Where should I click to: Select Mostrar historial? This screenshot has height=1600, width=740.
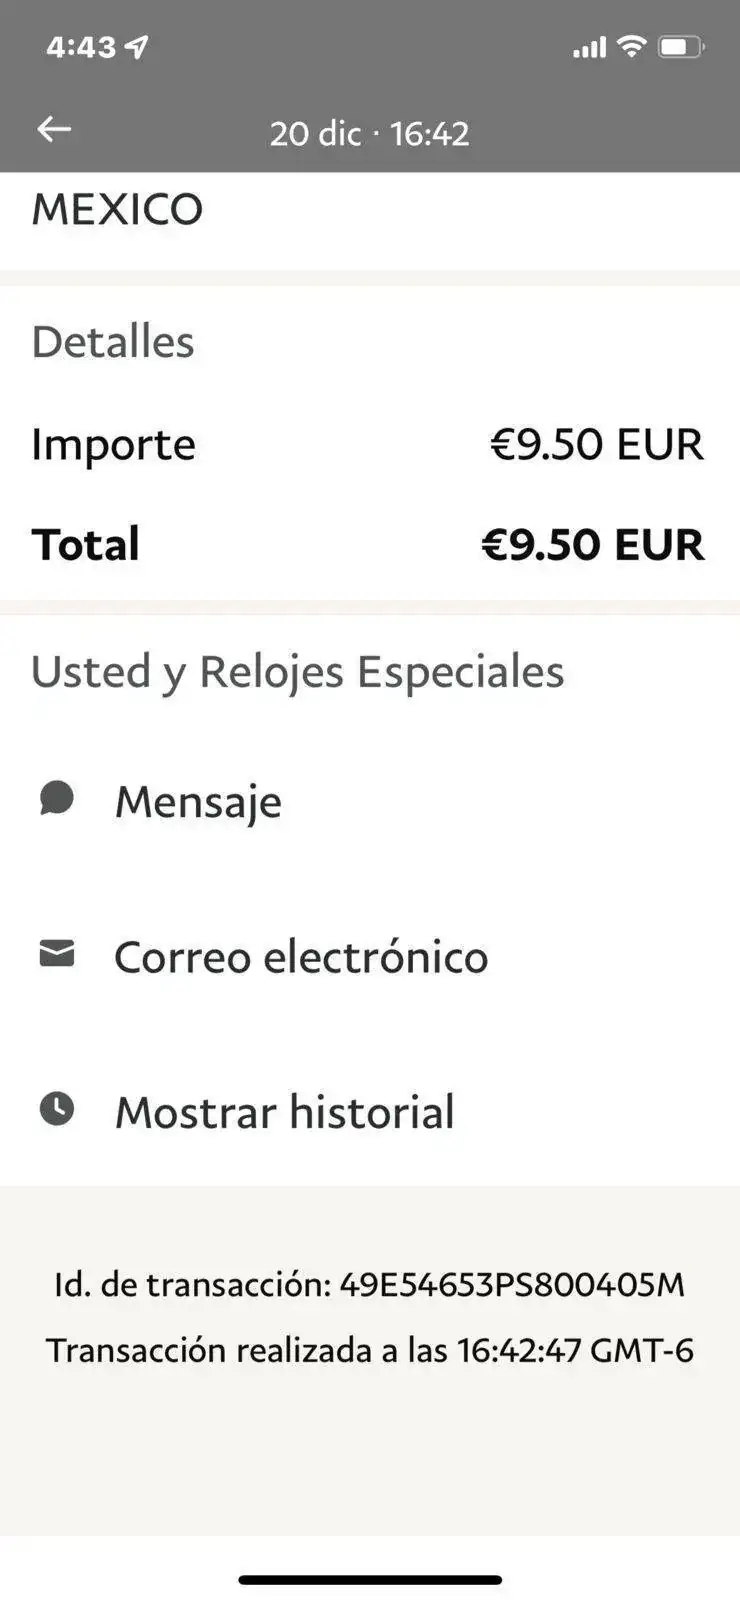pyautogui.click(x=370, y=1111)
